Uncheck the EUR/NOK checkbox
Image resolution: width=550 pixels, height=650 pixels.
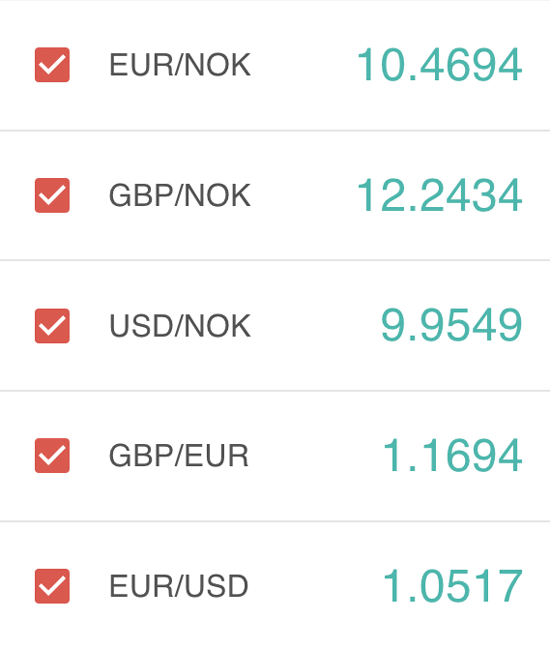pyautogui.click(x=52, y=65)
